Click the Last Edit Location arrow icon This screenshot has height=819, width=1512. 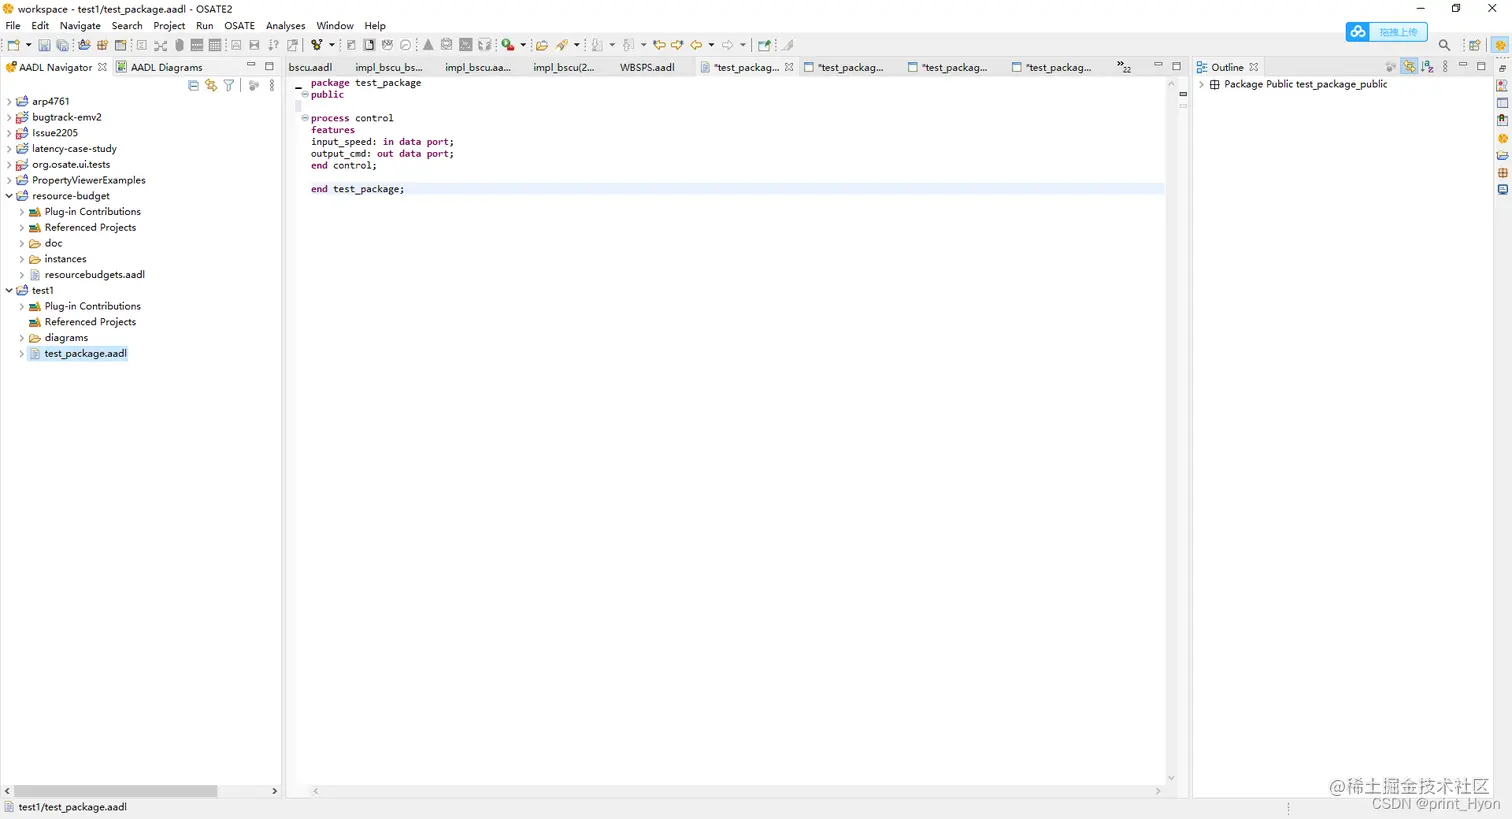659,45
